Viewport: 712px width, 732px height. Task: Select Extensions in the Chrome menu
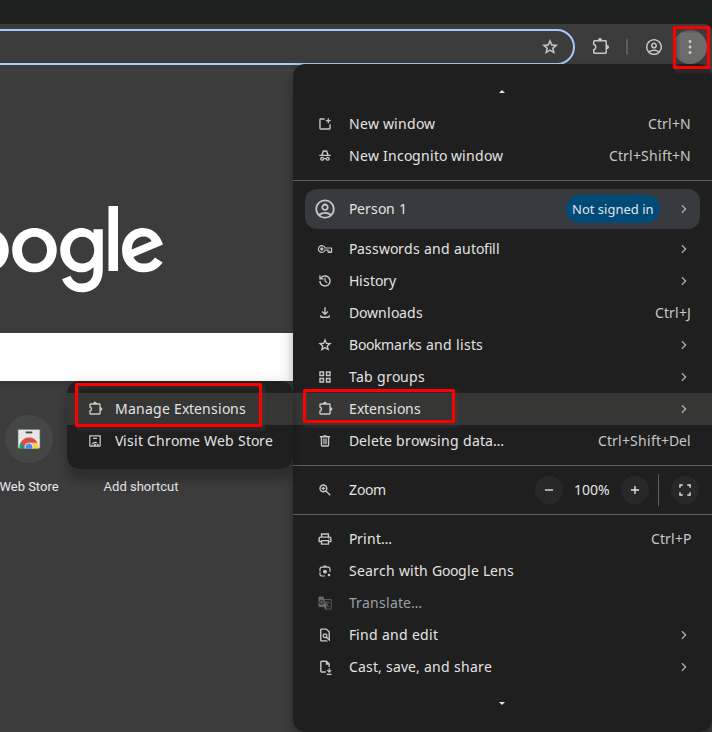click(x=502, y=409)
